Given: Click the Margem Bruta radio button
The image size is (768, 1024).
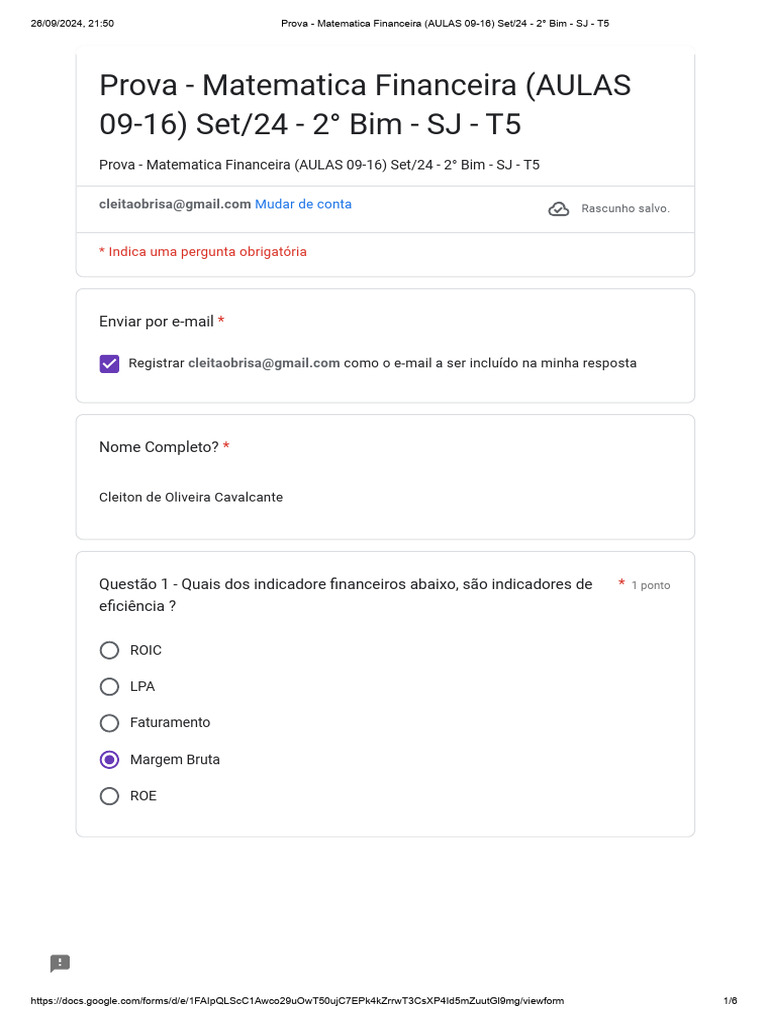Looking at the screenshot, I should point(110,759).
